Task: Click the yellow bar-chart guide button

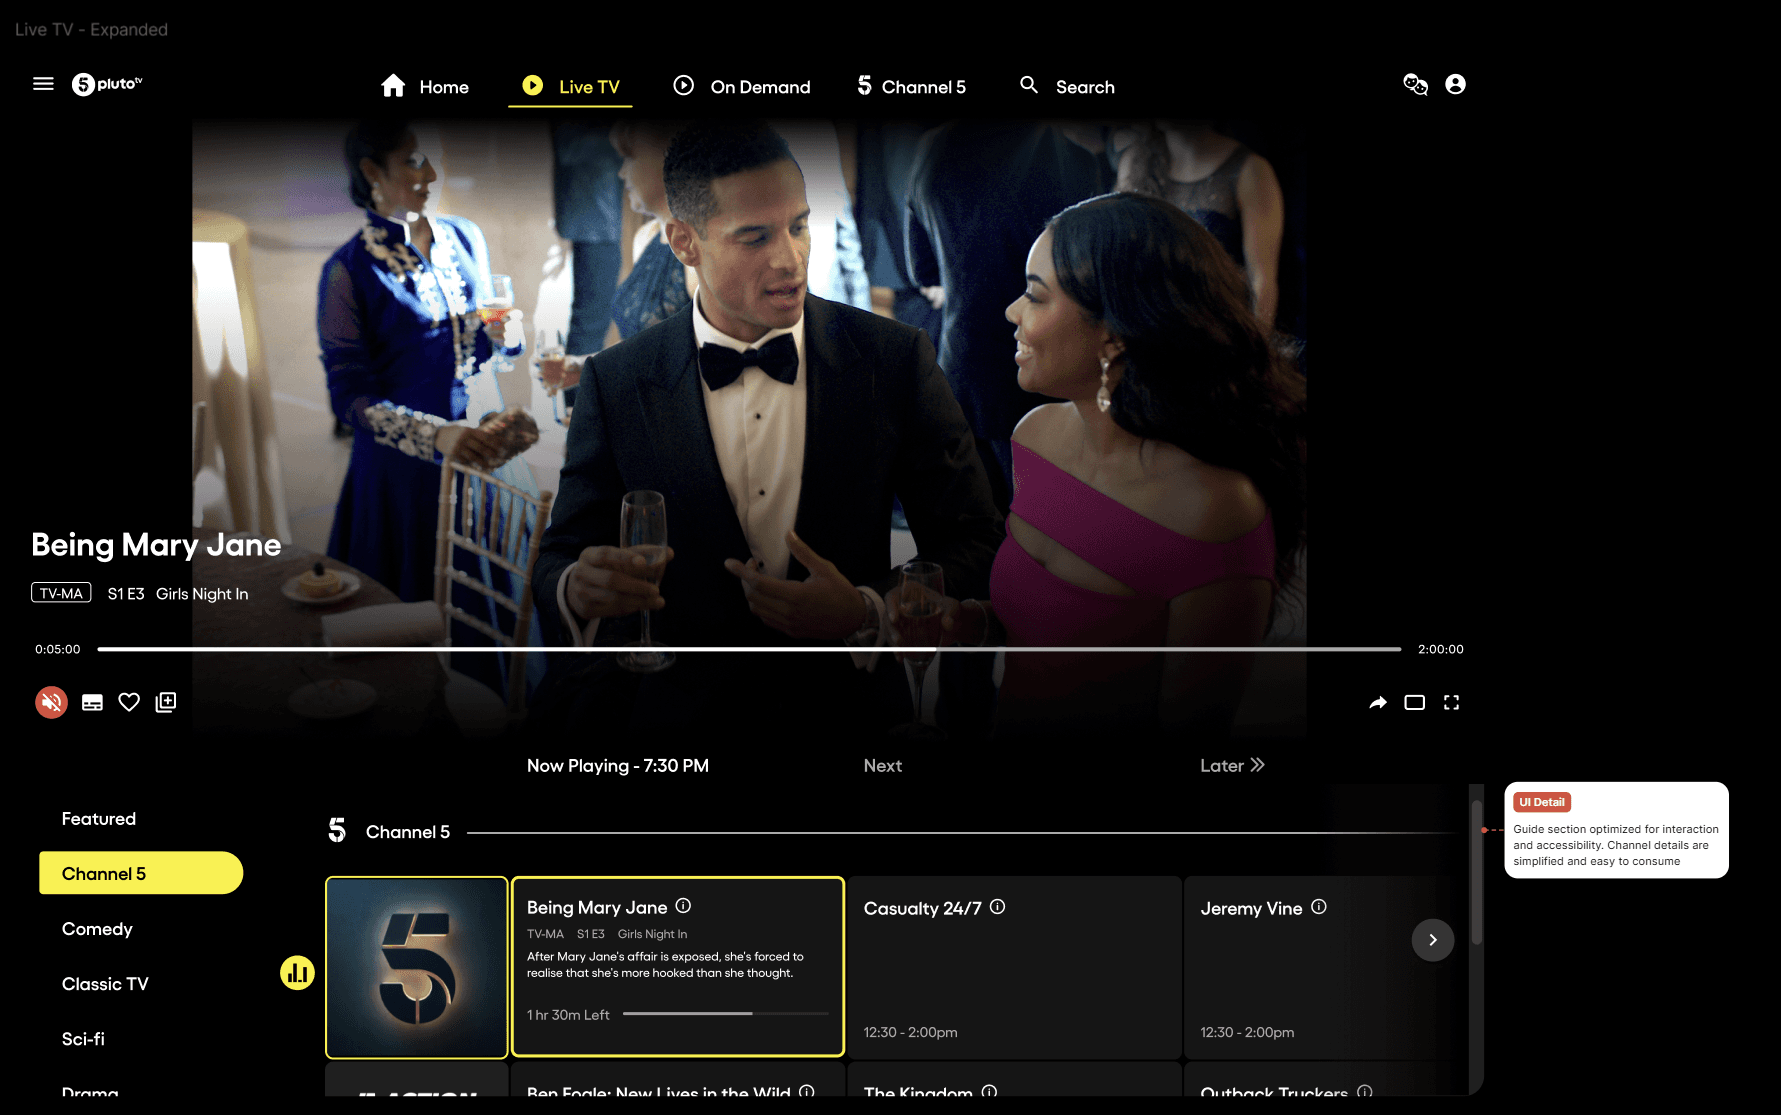Action: coord(297,972)
